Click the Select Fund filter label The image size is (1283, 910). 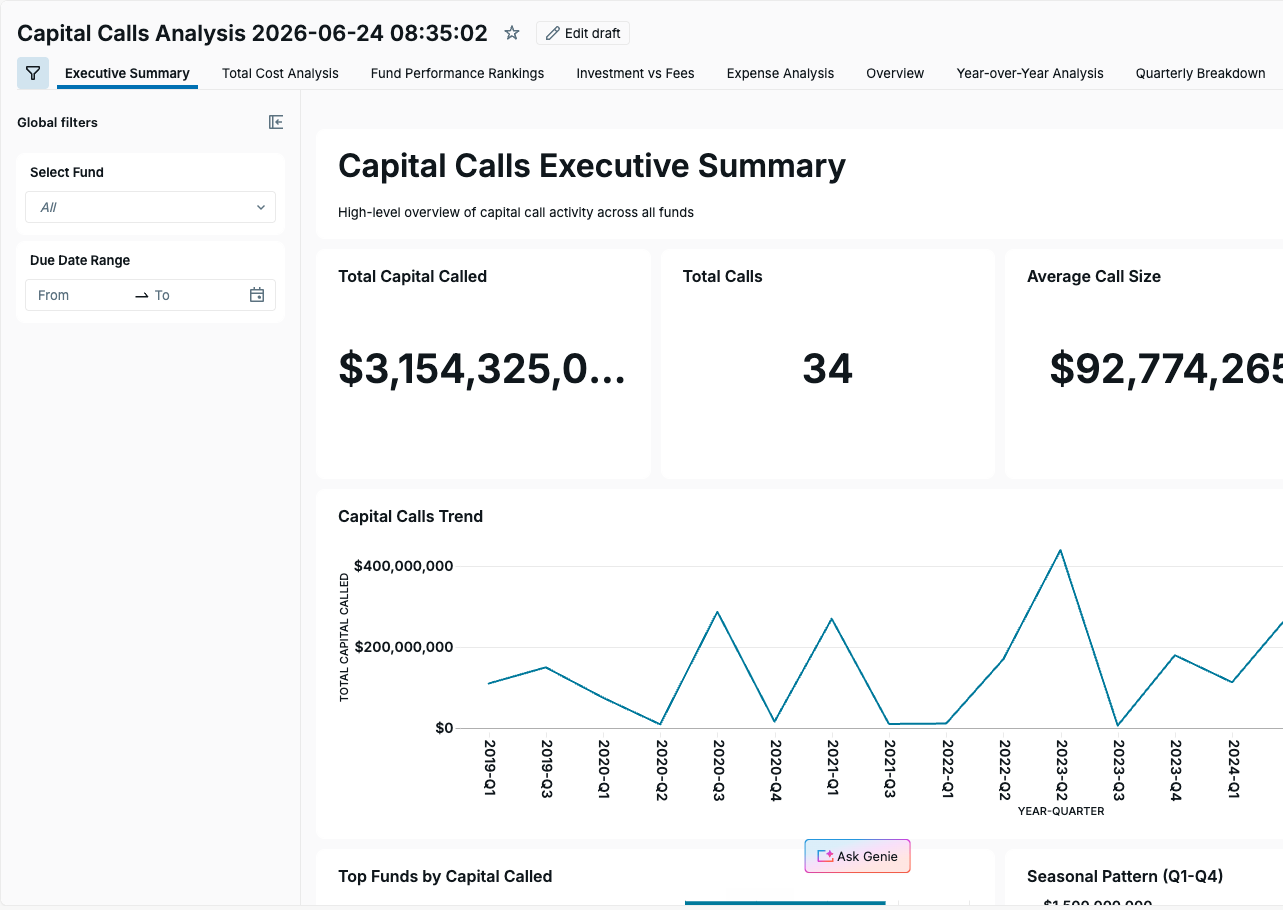point(67,172)
